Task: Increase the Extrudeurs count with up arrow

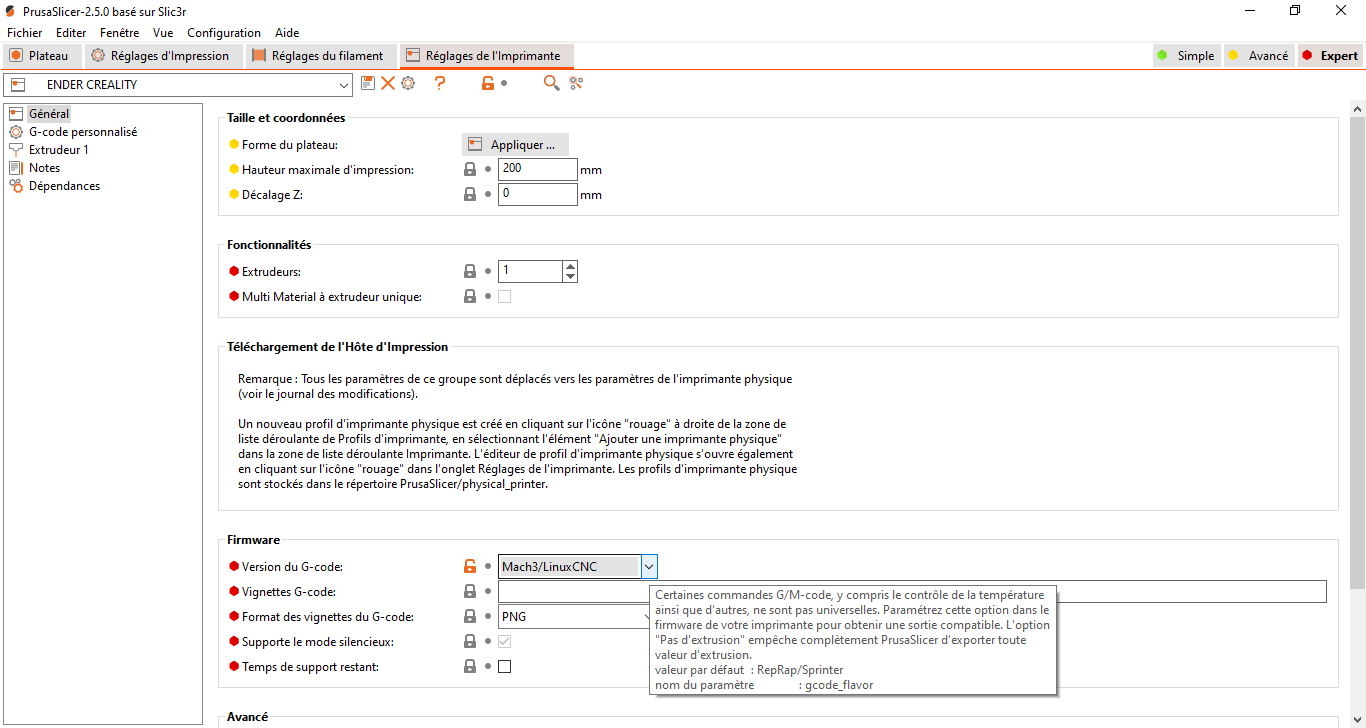Action: point(570,266)
